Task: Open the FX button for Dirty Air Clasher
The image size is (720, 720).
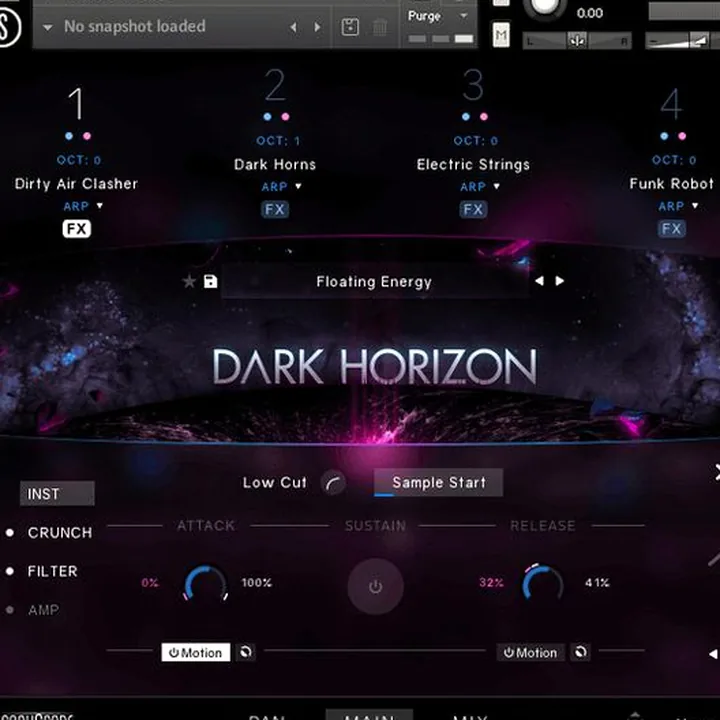Action: click(x=77, y=229)
